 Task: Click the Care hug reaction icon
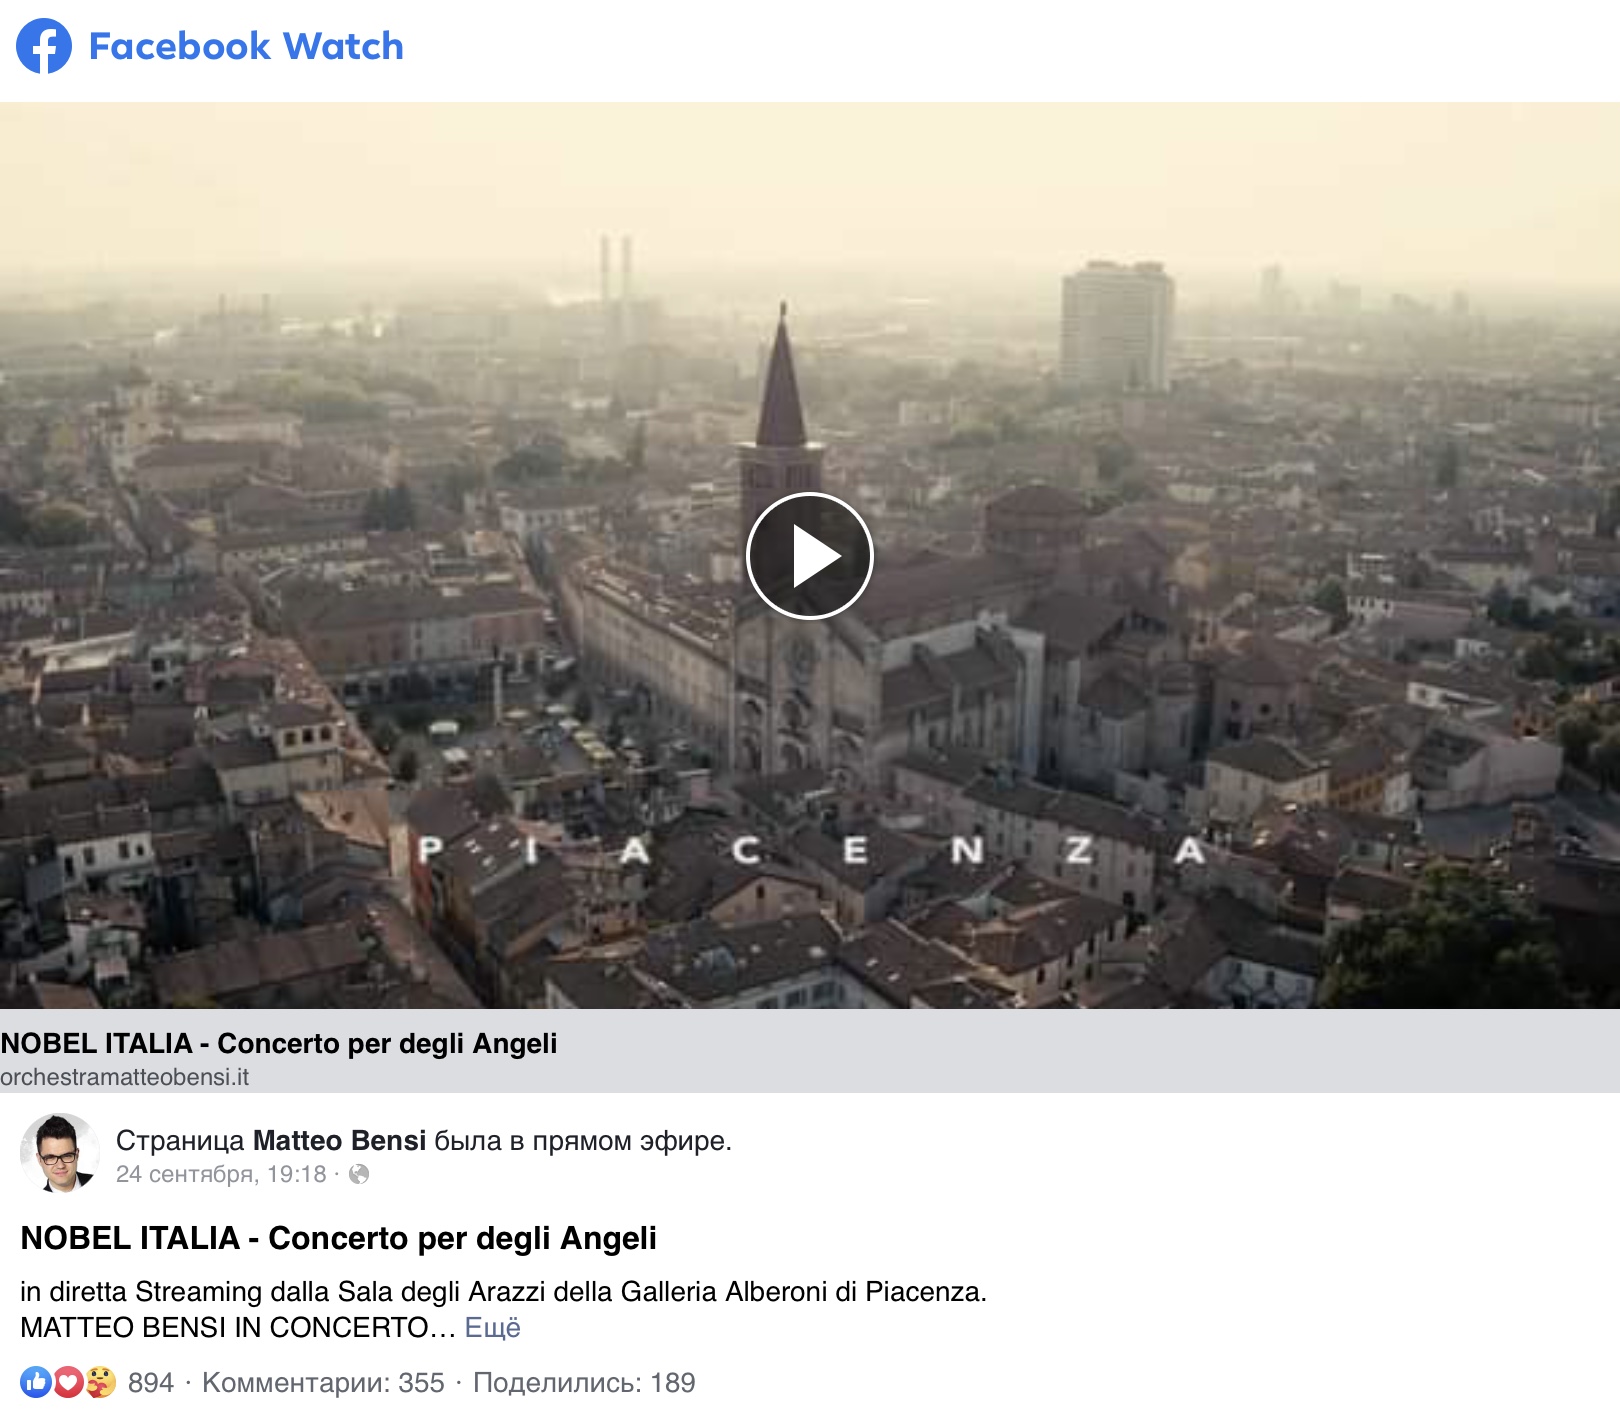tap(101, 1383)
